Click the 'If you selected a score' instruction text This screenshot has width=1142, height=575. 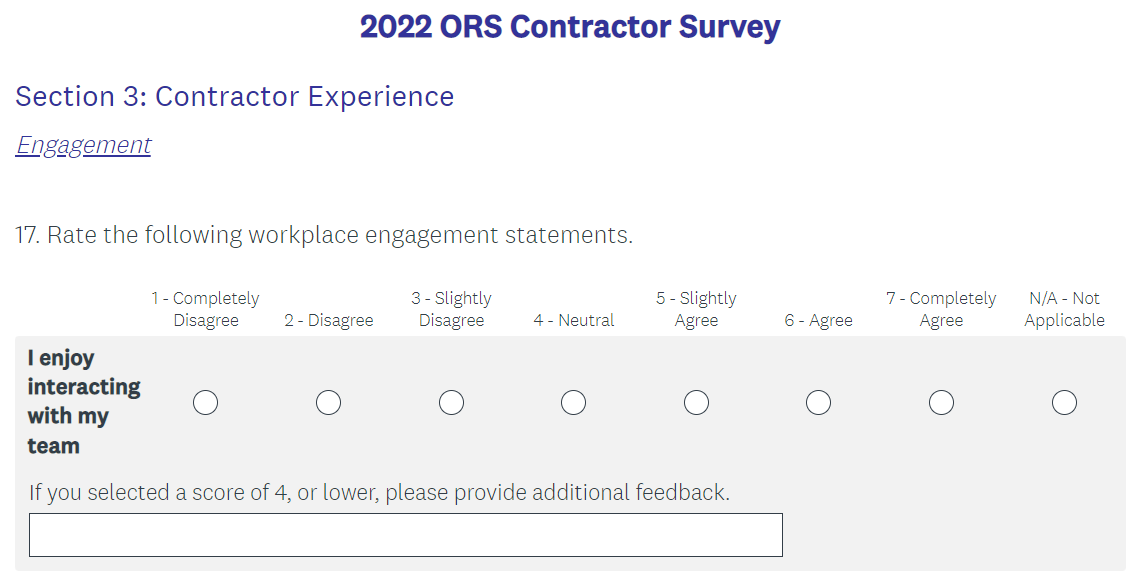(x=379, y=492)
